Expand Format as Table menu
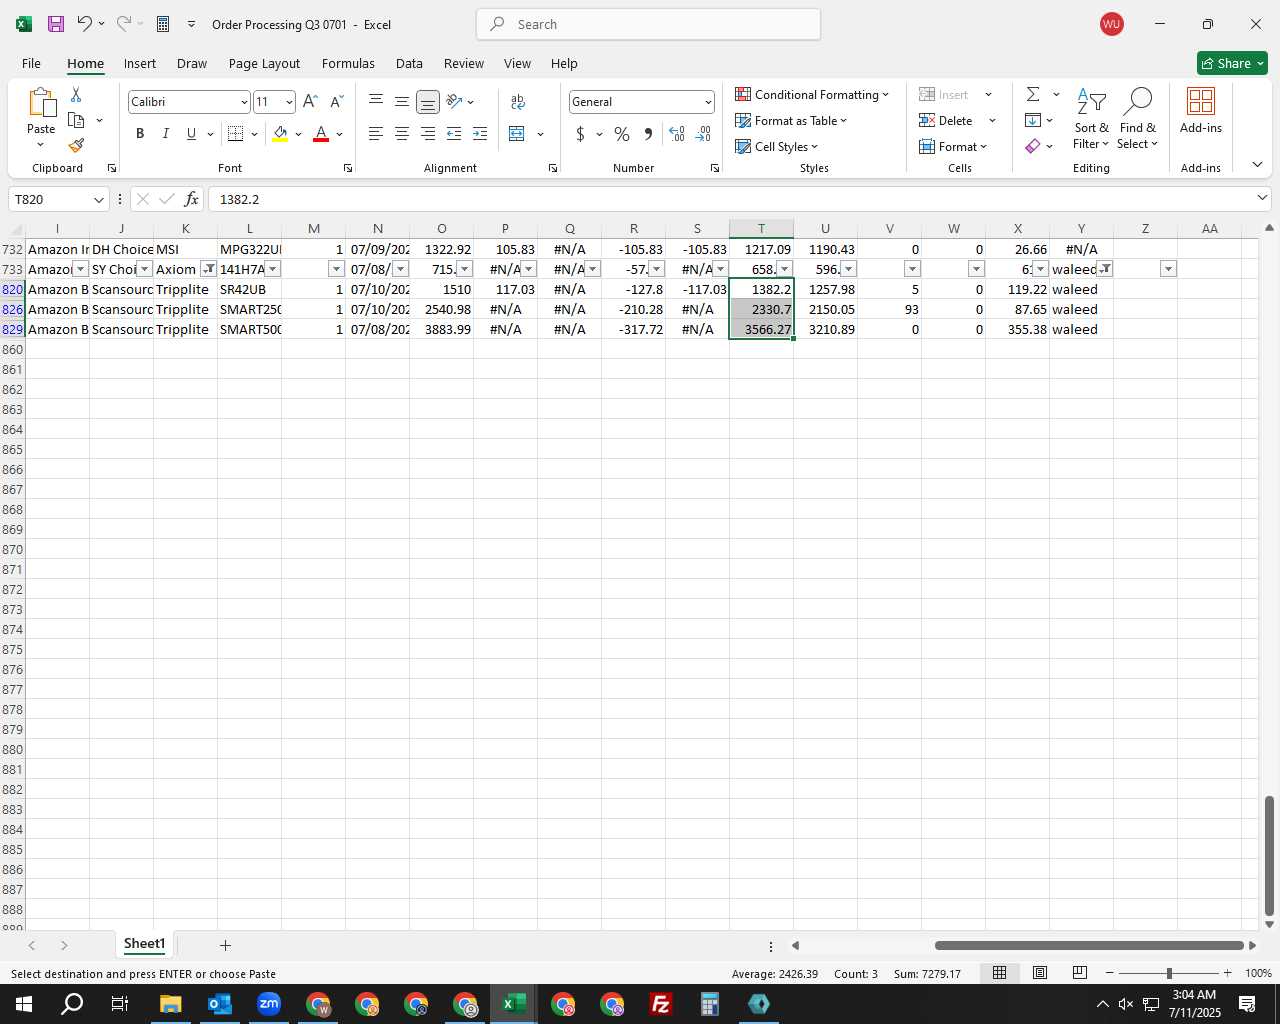 coord(791,120)
